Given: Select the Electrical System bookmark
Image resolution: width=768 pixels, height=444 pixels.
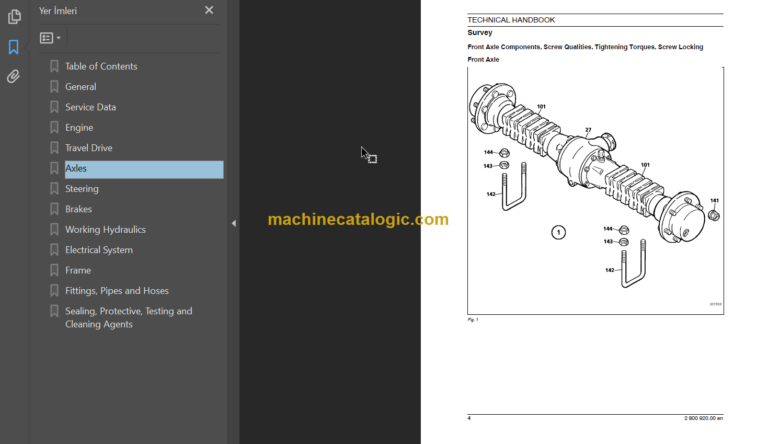Looking at the screenshot, I should point(99,250).
